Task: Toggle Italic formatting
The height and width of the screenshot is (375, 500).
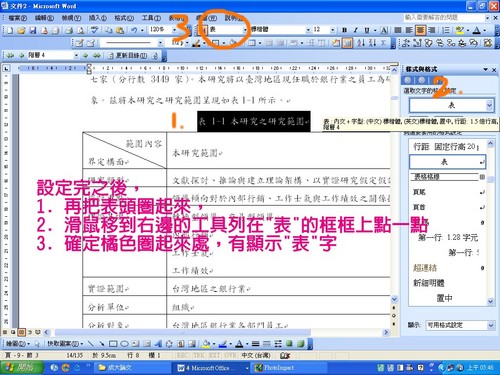Action: (x=355, y=30)
